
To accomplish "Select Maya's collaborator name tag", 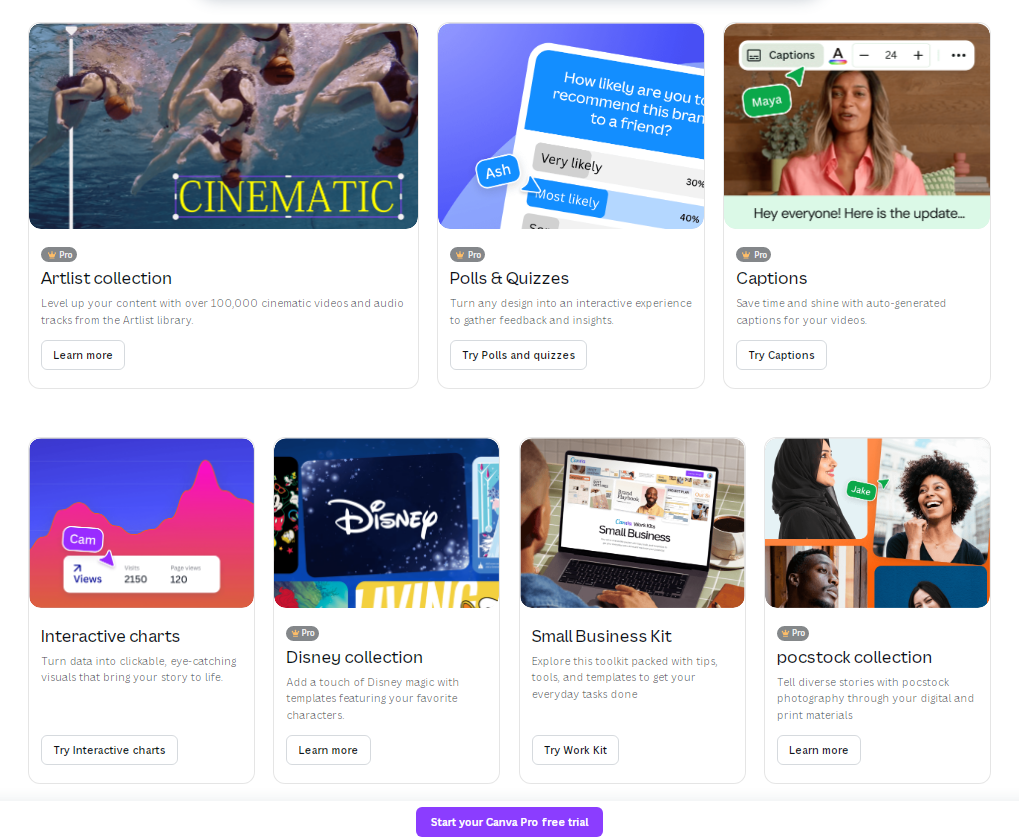I will [766, 100].
